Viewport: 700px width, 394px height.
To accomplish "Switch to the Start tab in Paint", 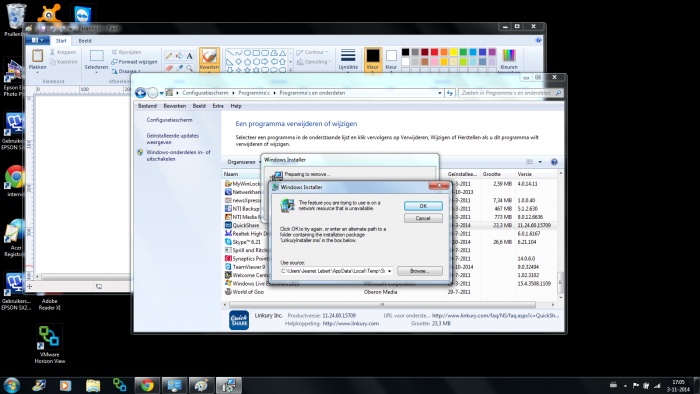I will pyautogui.click(x=61, y=41).
